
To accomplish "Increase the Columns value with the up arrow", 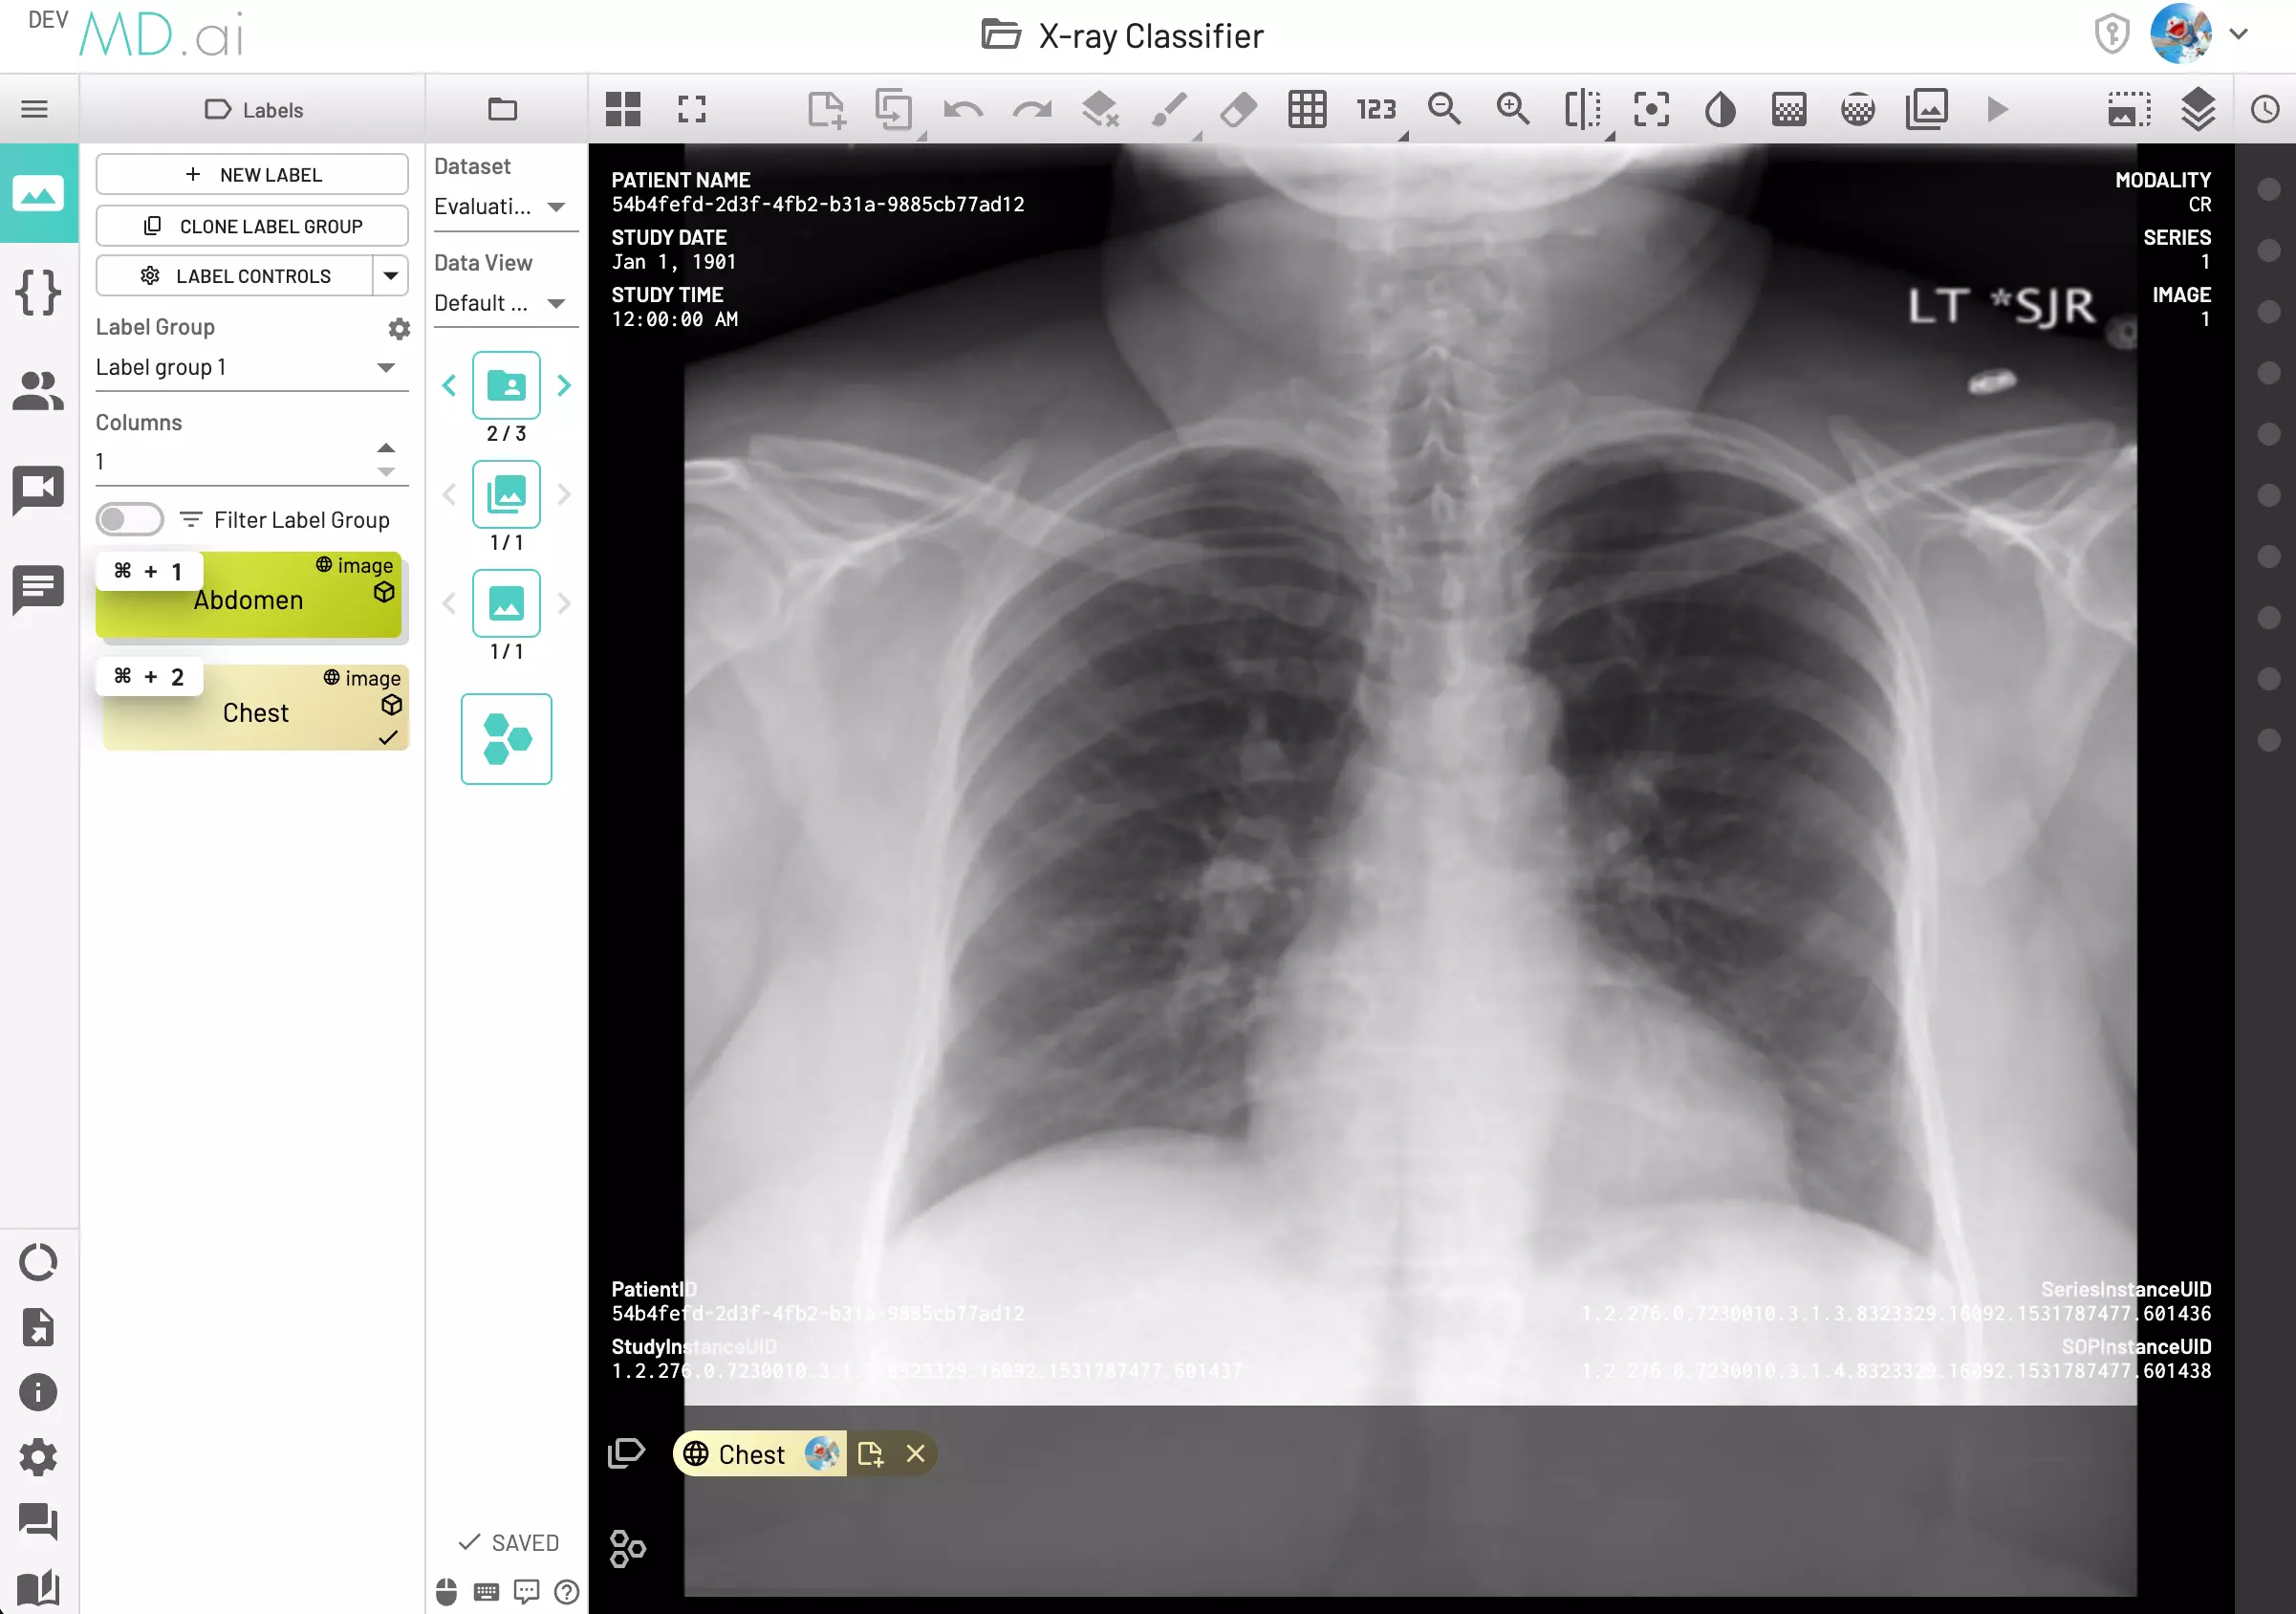I will coord(386,447).
